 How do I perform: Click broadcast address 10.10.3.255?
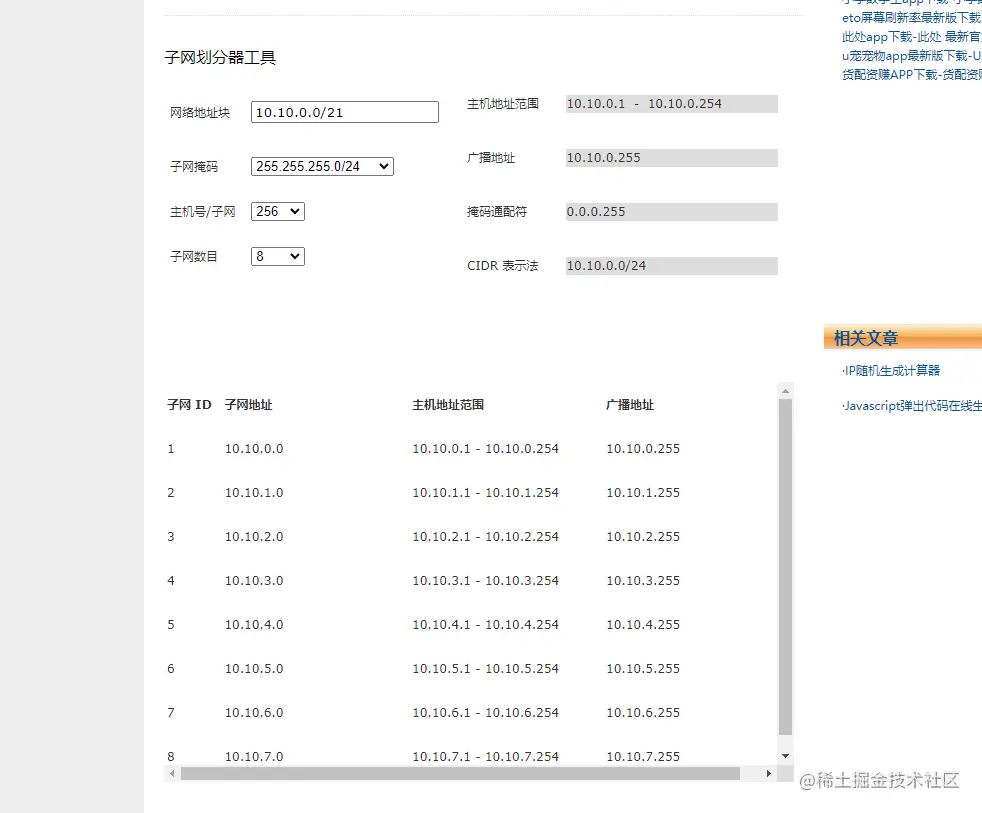point(643,581)
